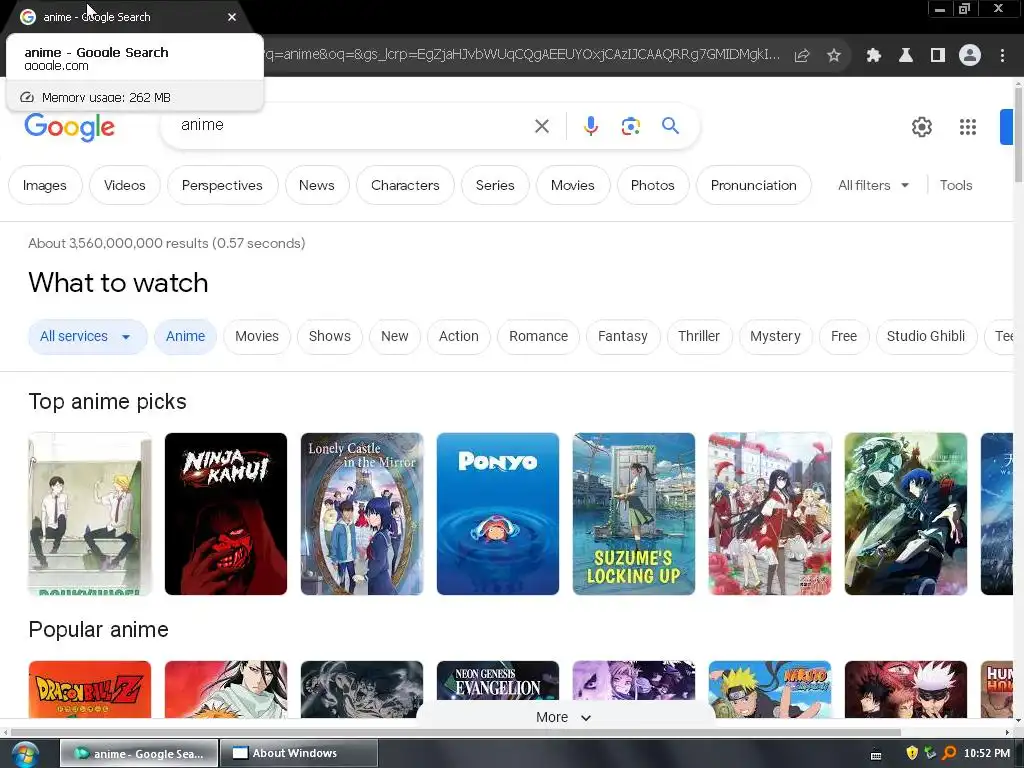Click the Chrome address bar URL
Screen dimensions: 1024x768
(x=522, y=55)
